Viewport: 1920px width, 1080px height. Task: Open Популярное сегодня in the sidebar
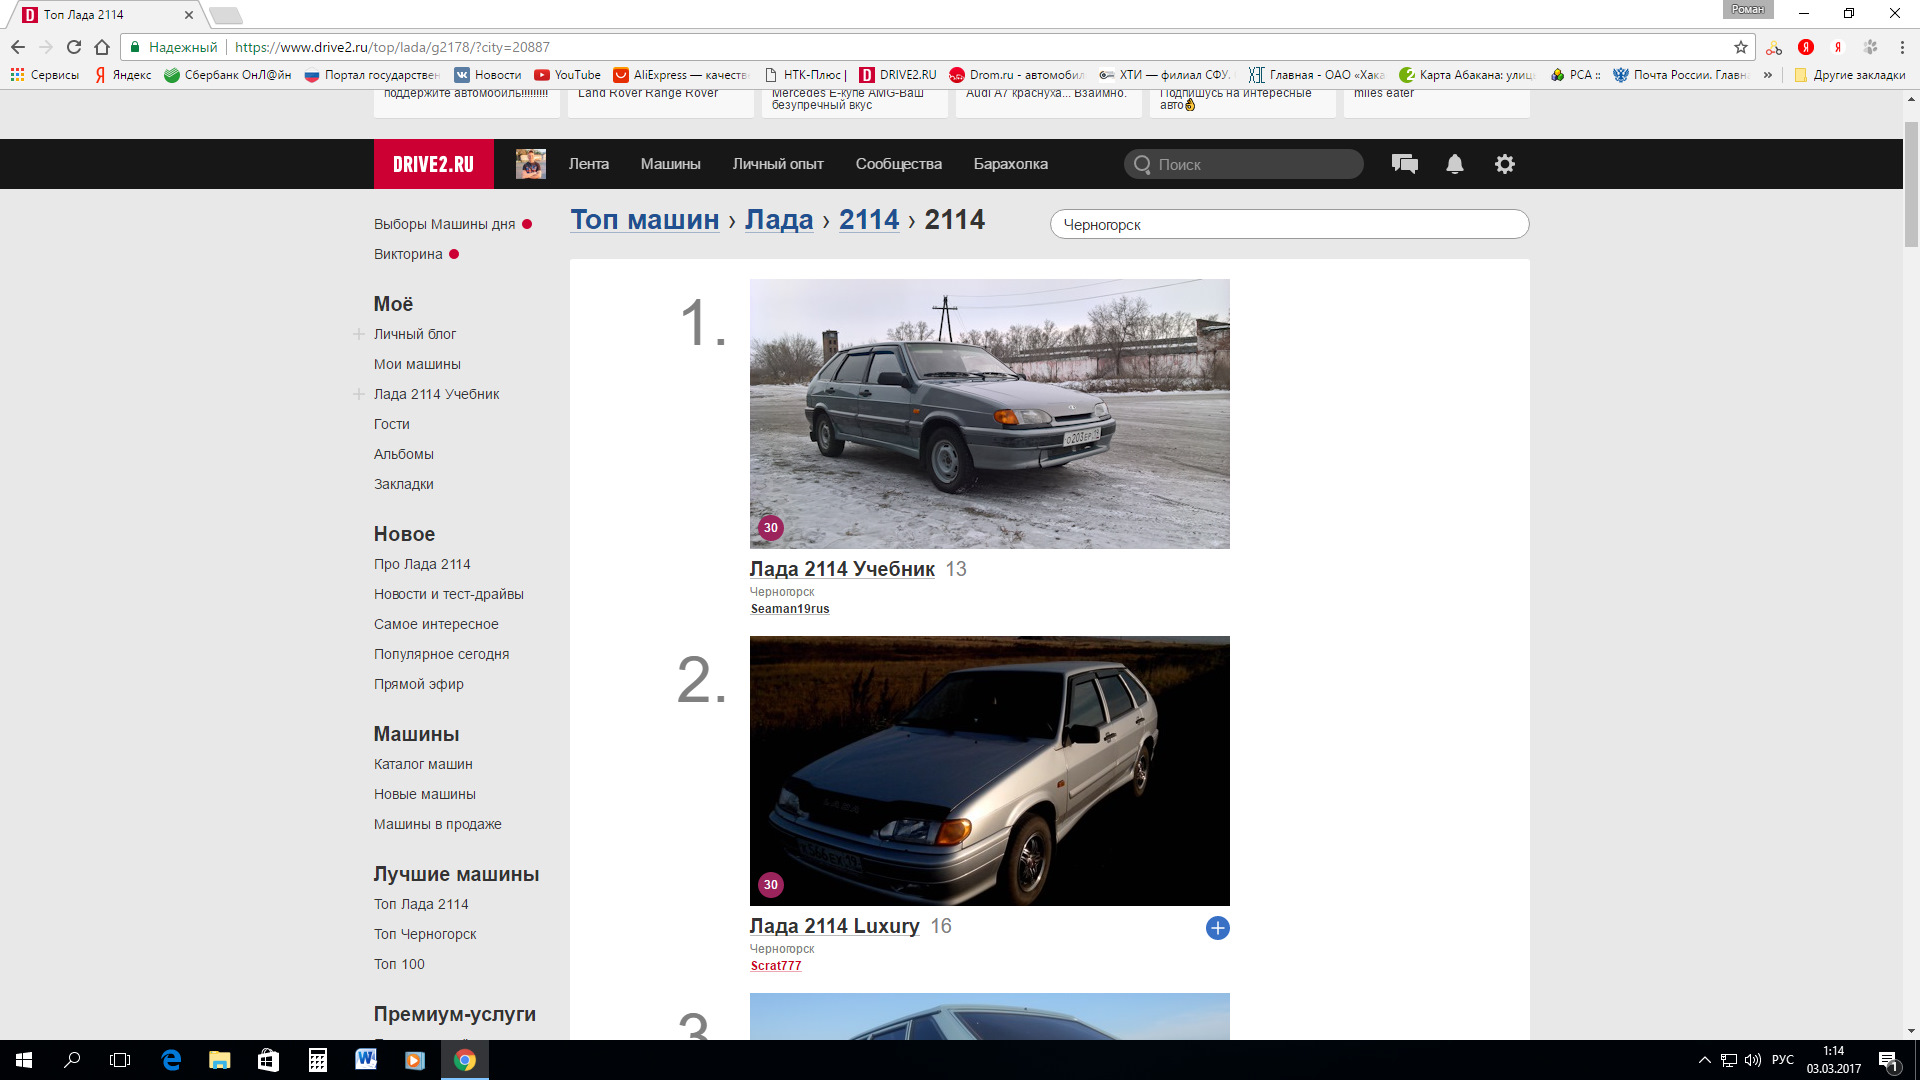442,654
